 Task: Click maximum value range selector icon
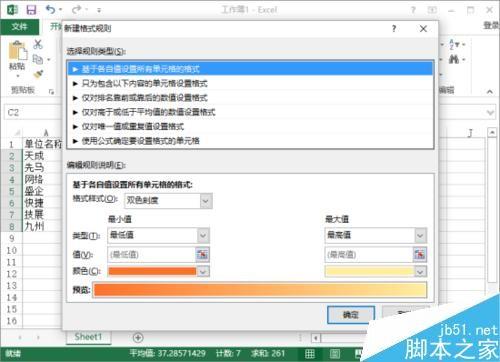(420, 255)
